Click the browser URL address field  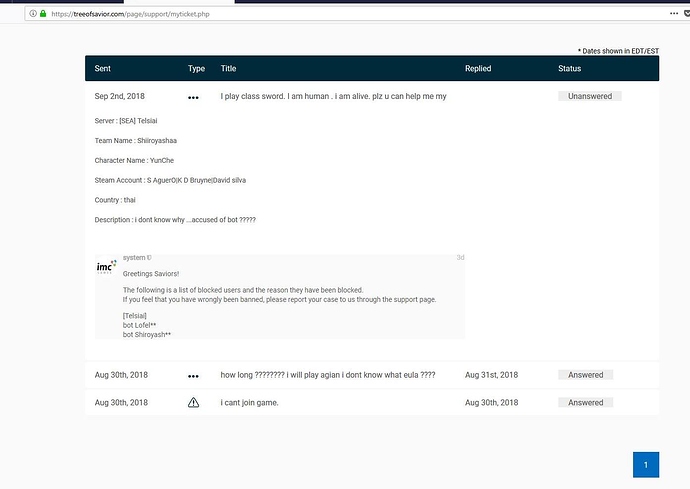(x=300, y=13)
